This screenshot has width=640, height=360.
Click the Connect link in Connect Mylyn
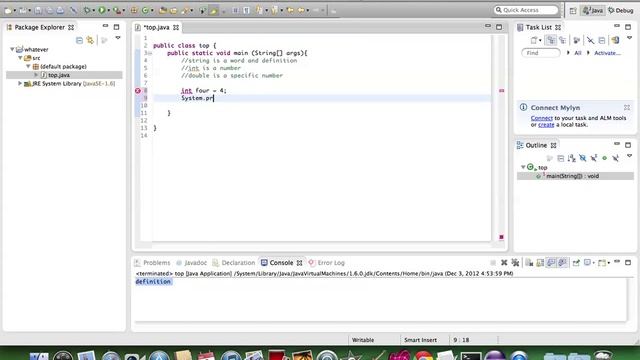click(542, 118)
